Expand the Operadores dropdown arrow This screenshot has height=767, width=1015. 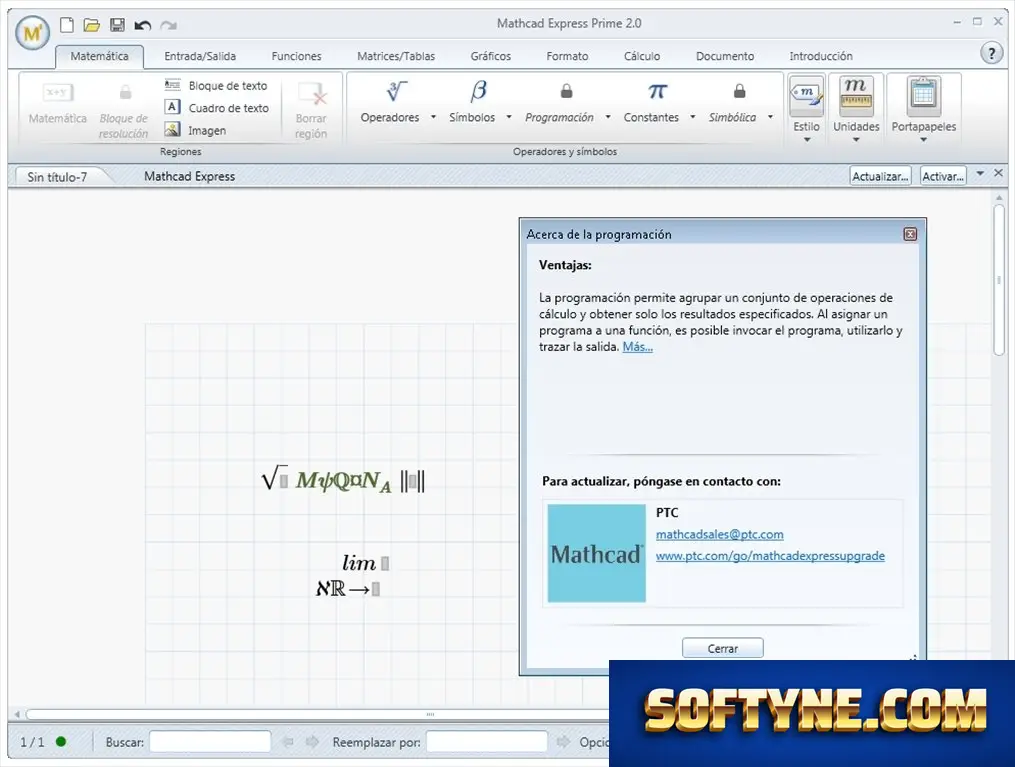[433, 117]
